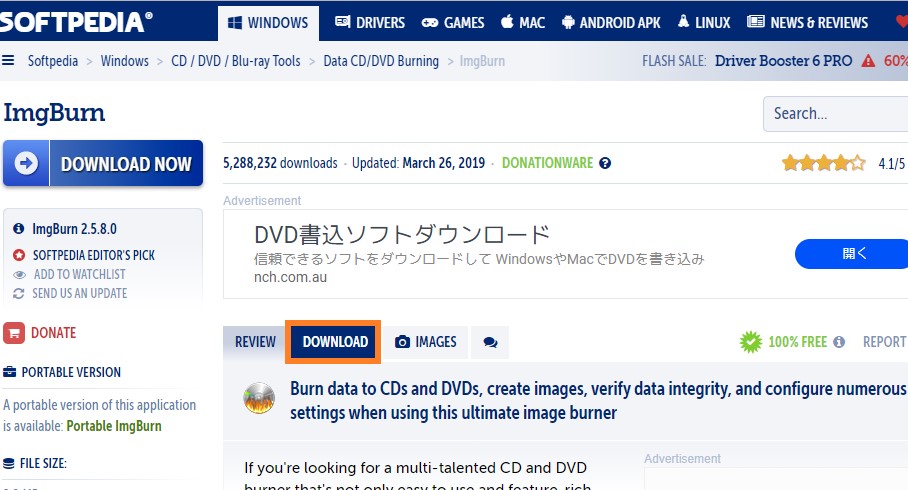Click the 100% FREE label
This screenshot has height=490, width=908.
coord(797,342)
